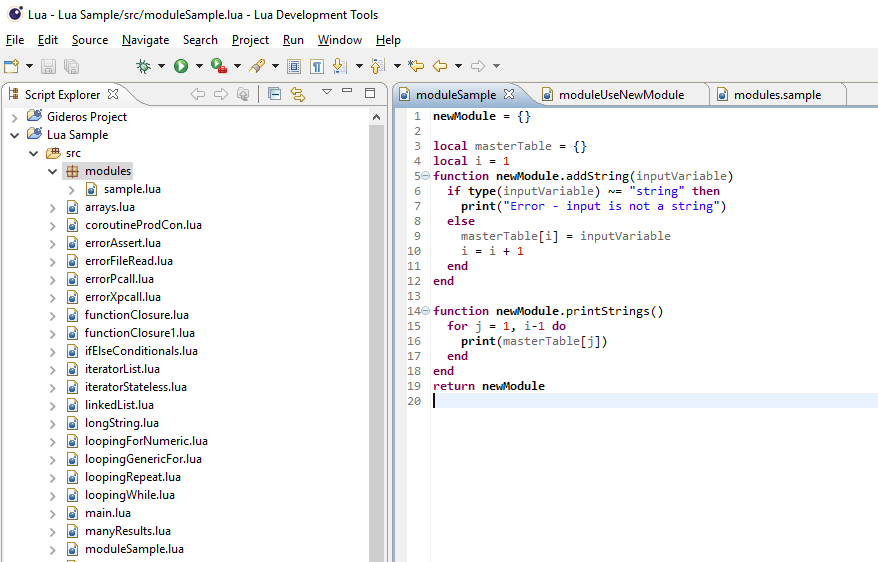
Task: Close the Script Explorer view
Action: pyautogui.click(x=113, y=94)
